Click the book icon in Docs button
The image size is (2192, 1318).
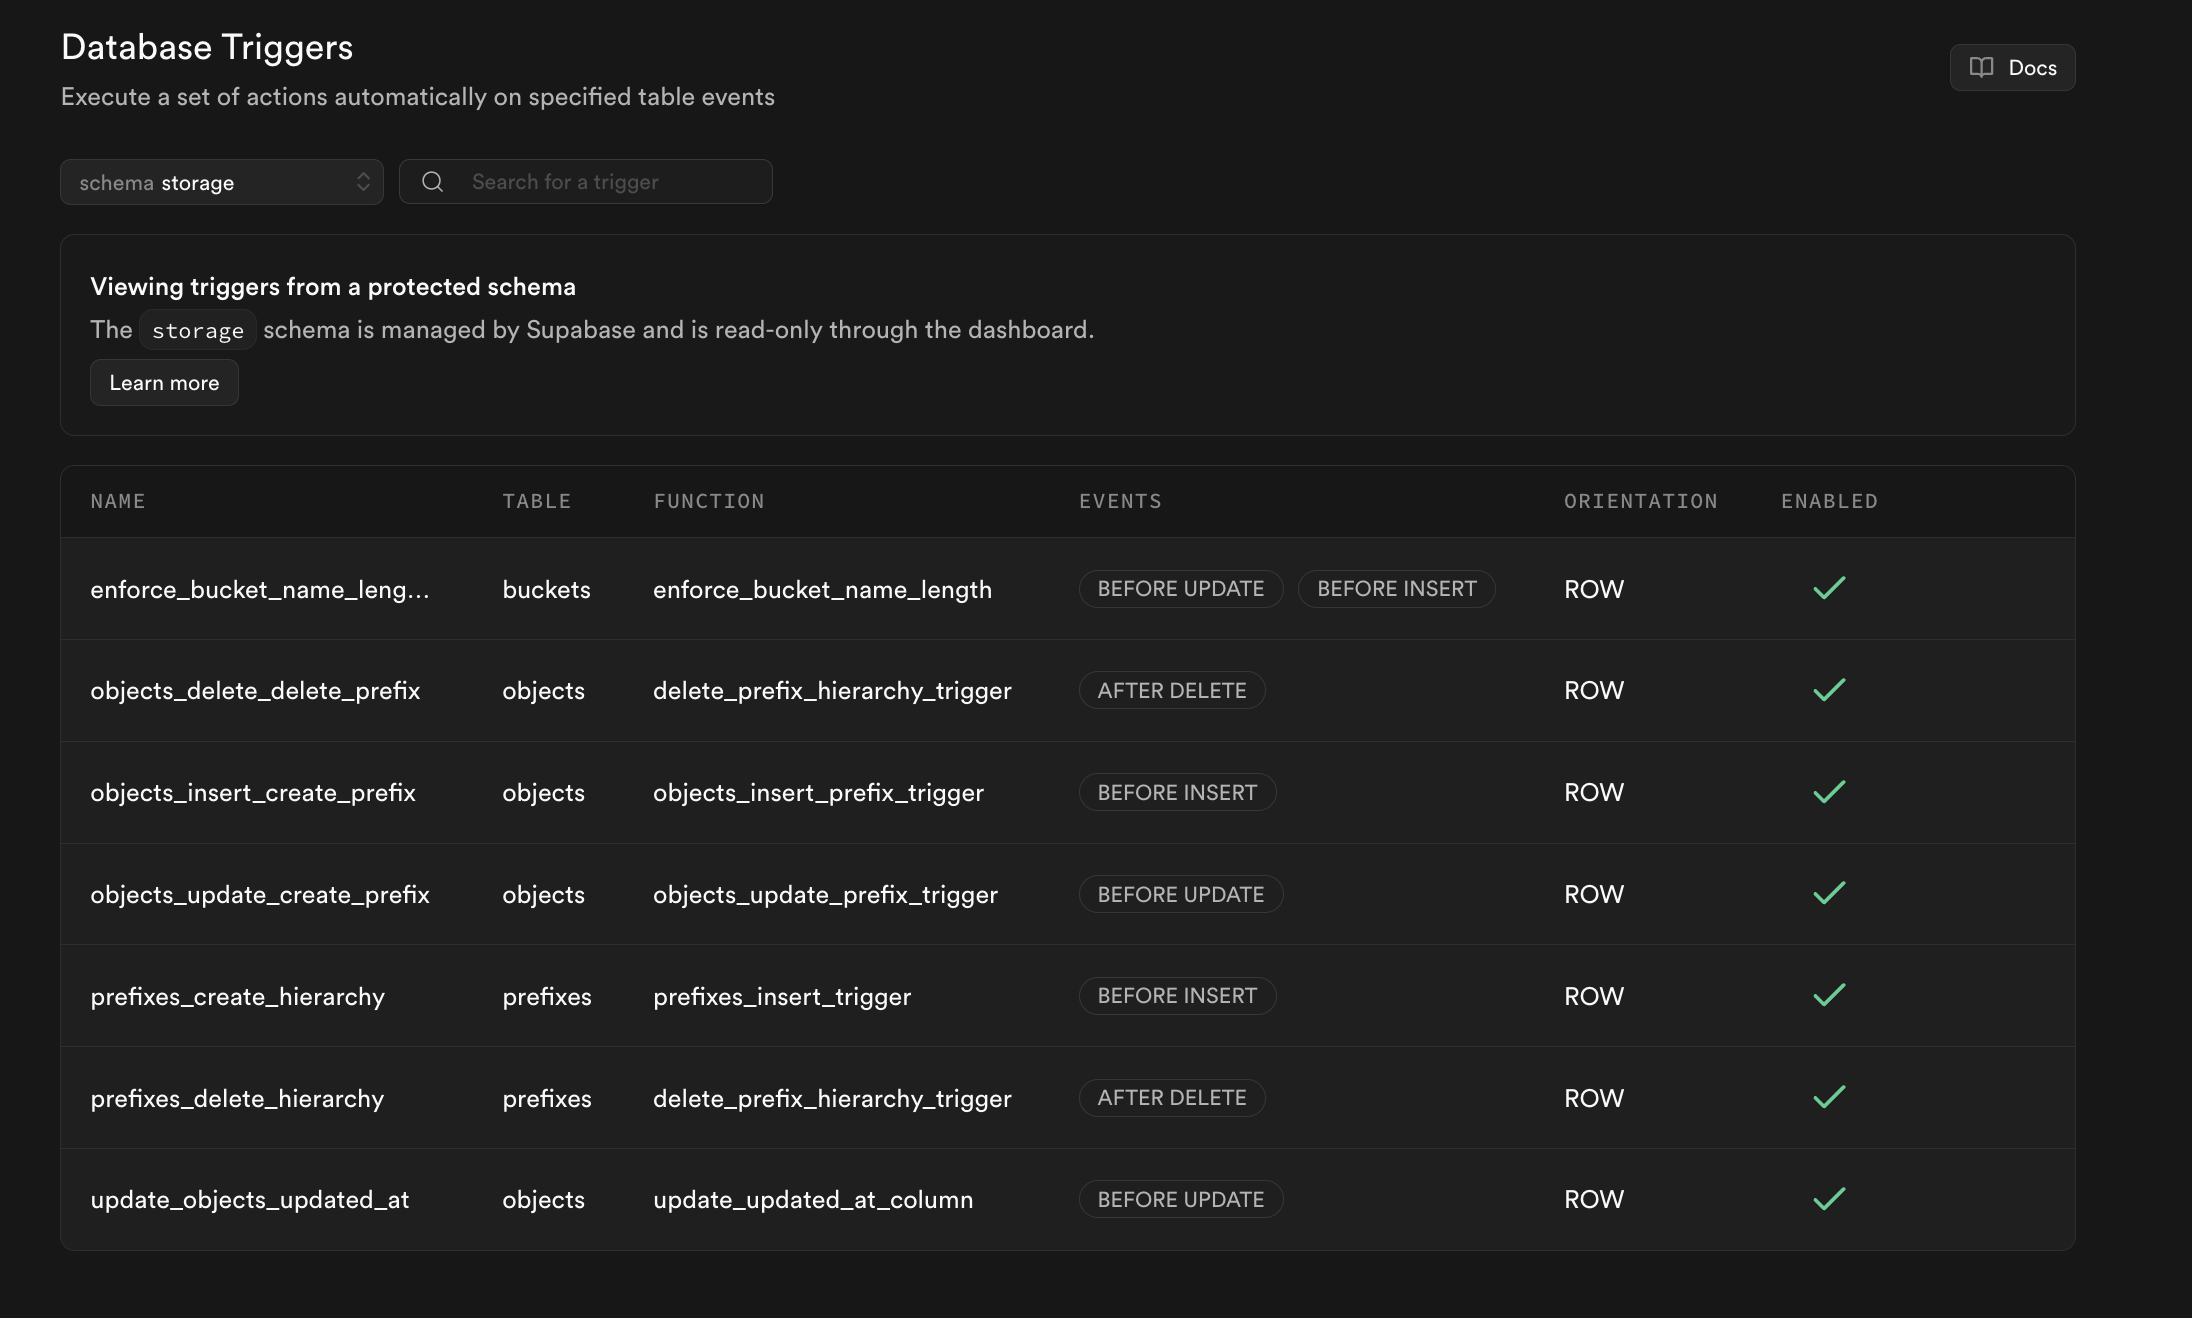(x=1981, y=67)
